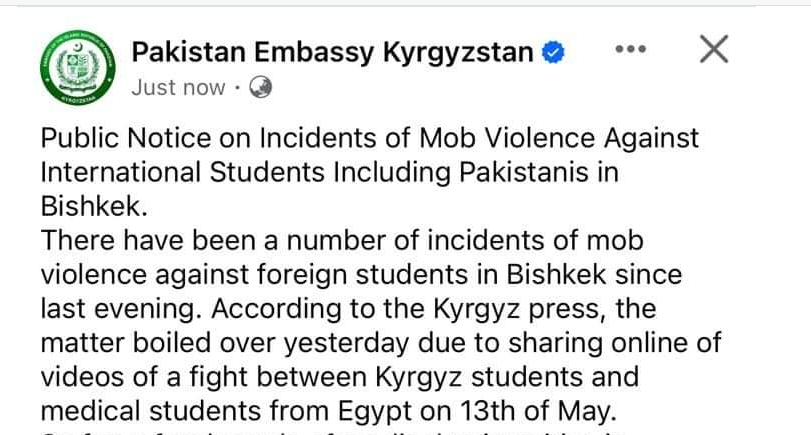Click the partially cut-off bottom text line
811x435 pixels.
[334, 431]
